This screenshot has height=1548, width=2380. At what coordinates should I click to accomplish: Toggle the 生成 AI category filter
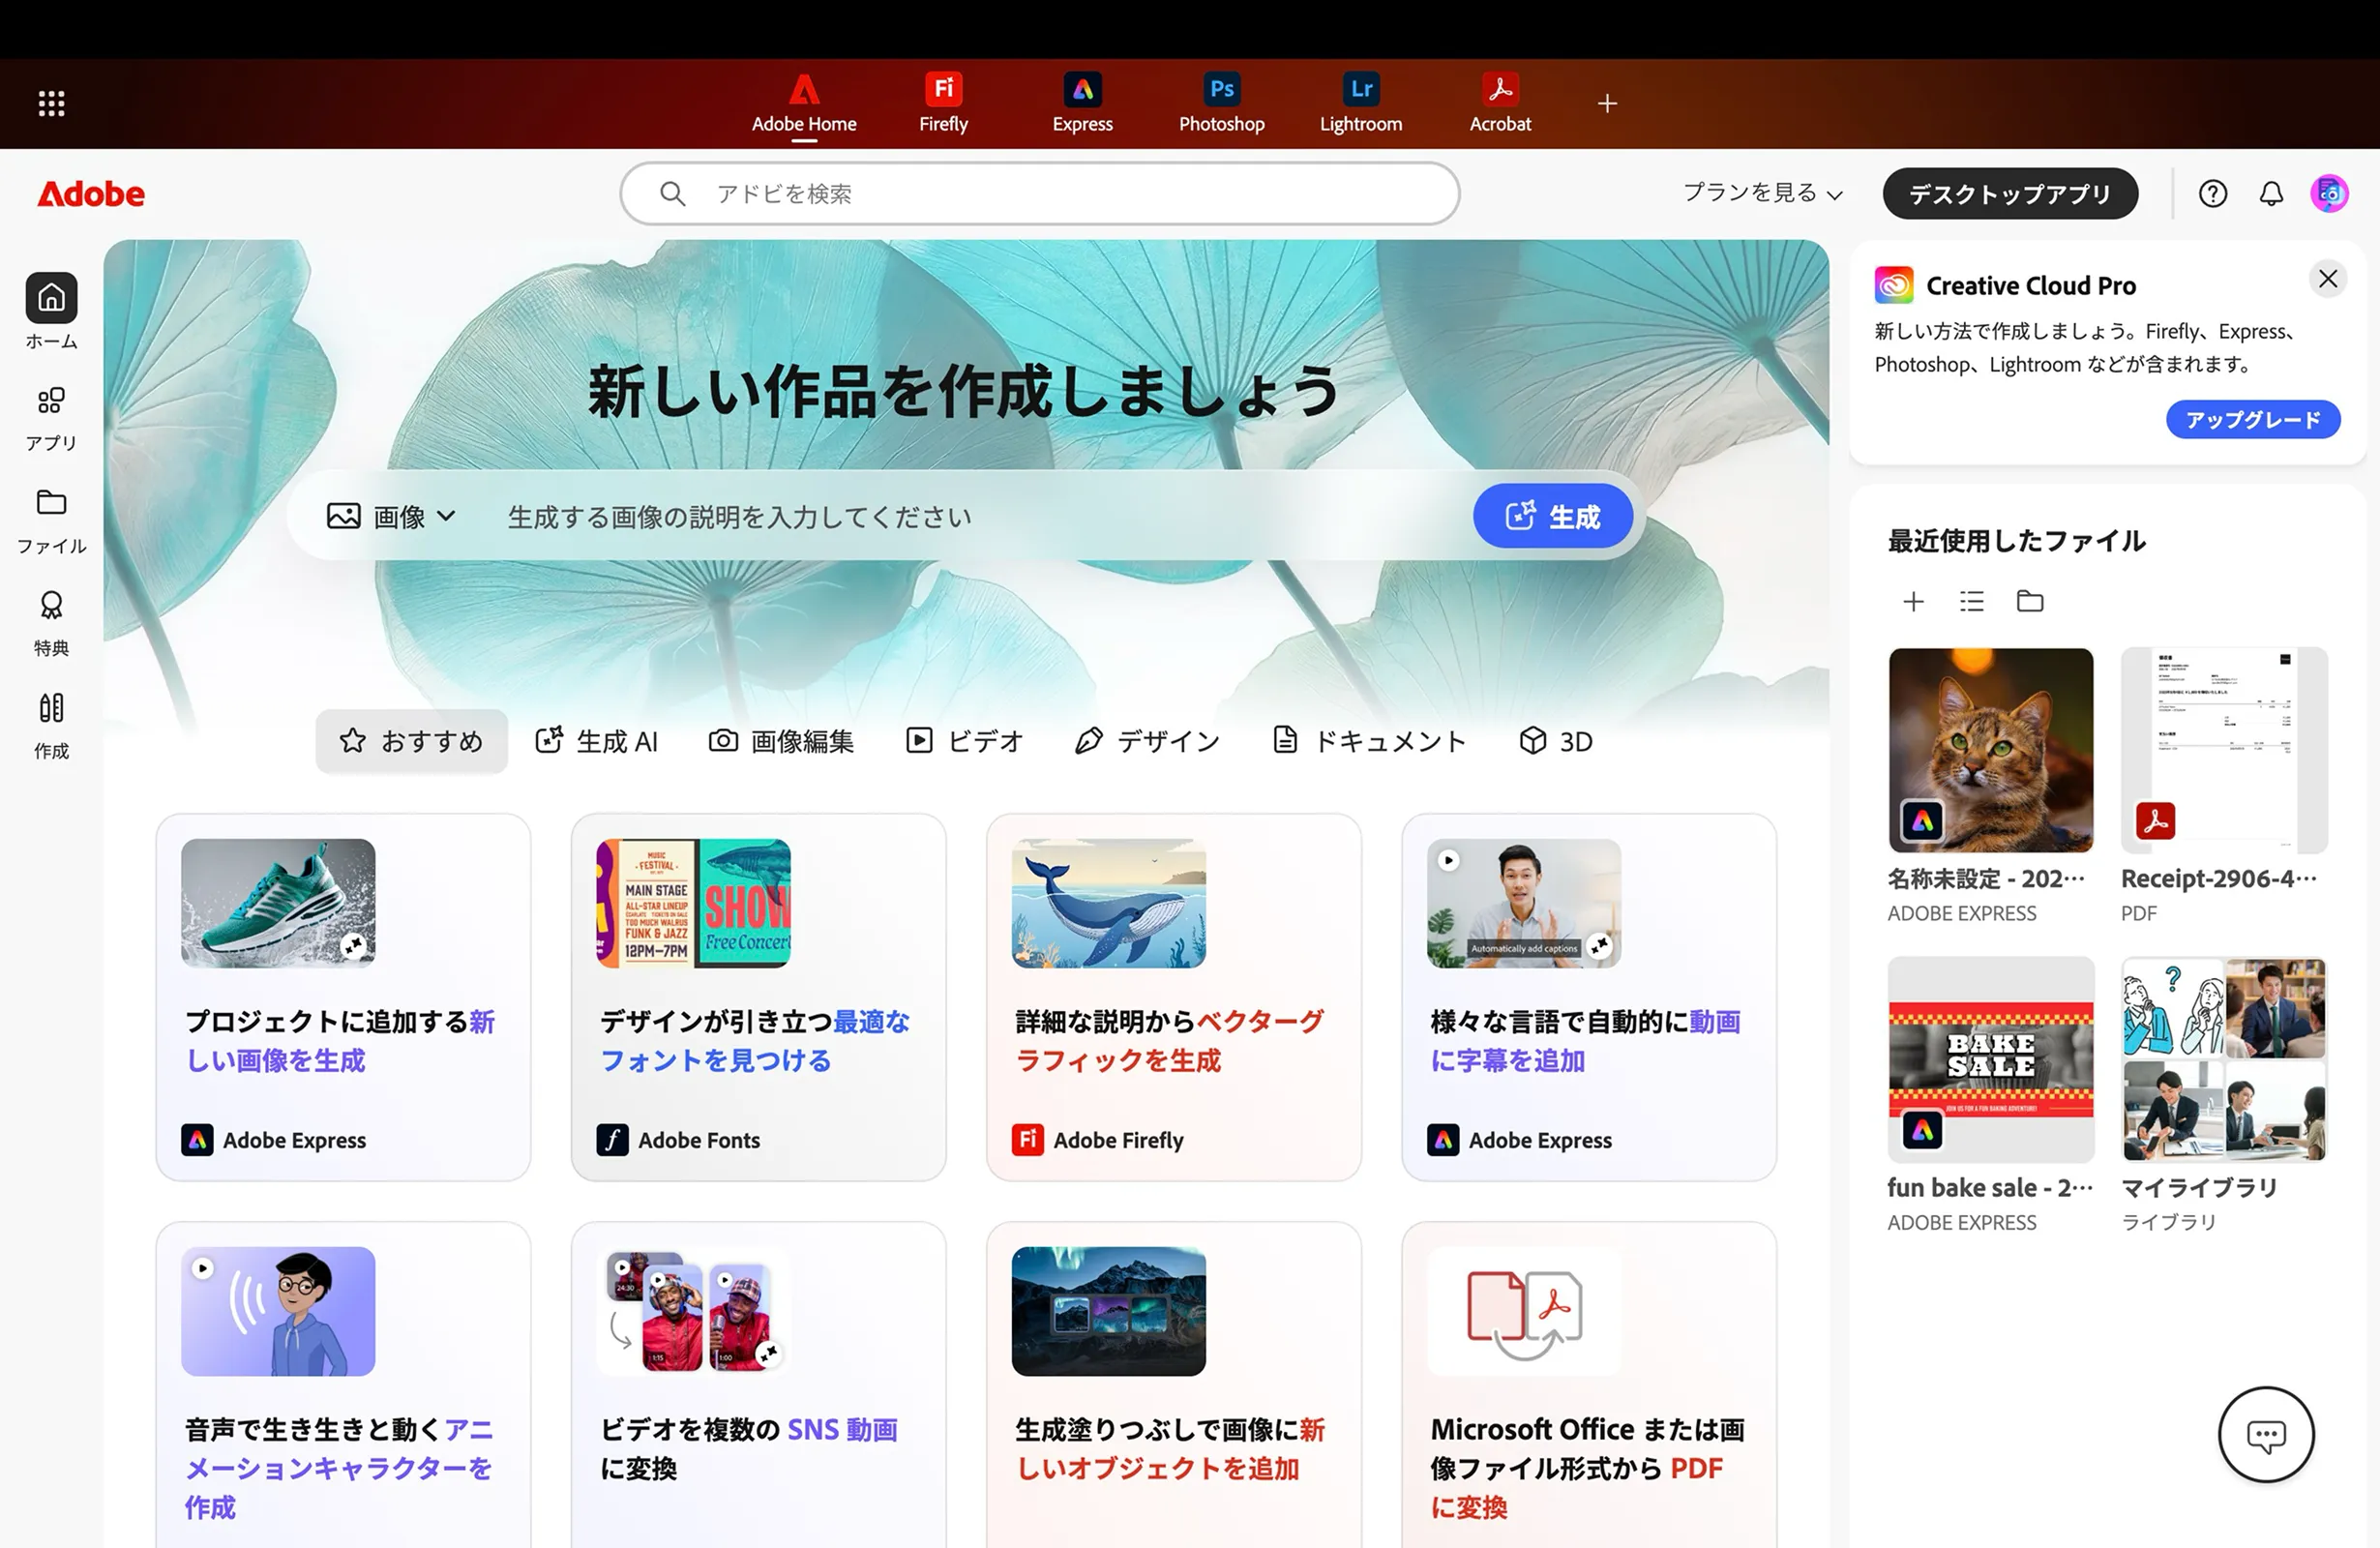point(597,741)
